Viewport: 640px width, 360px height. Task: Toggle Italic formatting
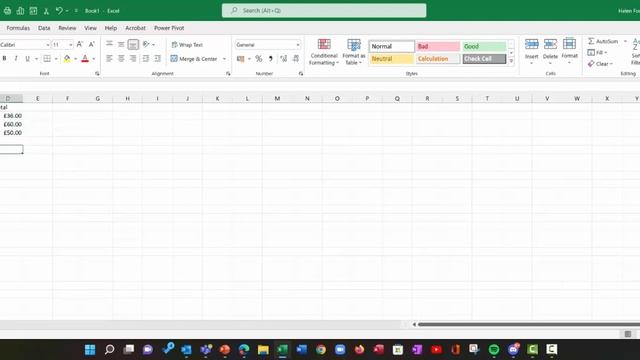16,59
